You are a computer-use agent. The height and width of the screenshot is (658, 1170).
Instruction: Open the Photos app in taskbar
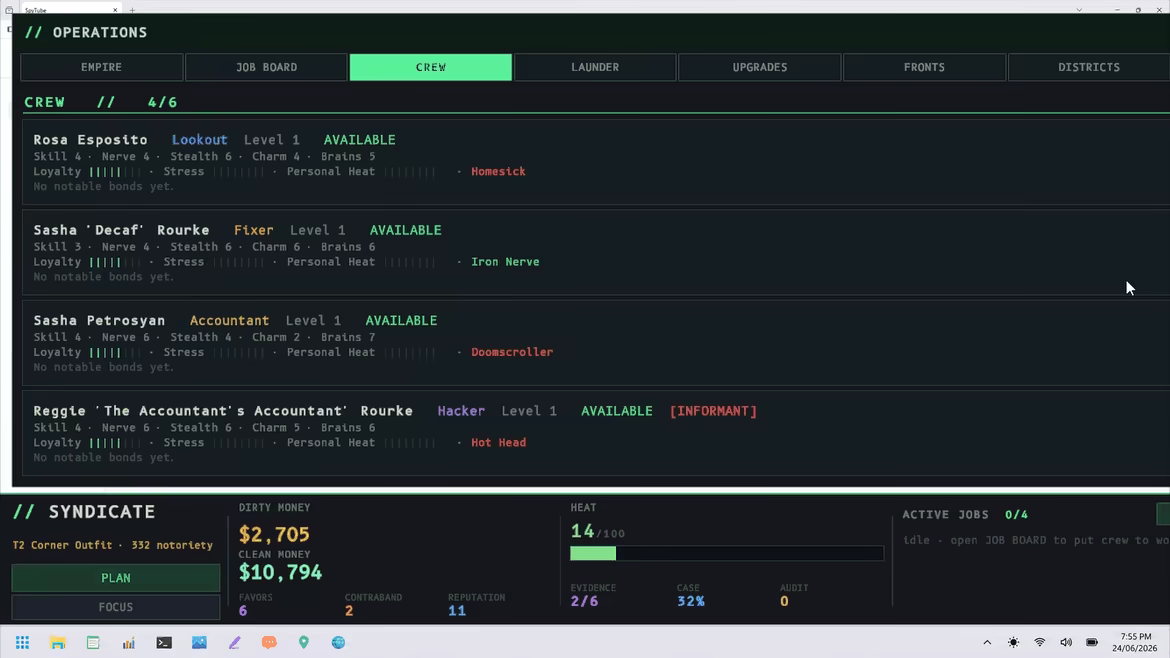tap(199, 642)
